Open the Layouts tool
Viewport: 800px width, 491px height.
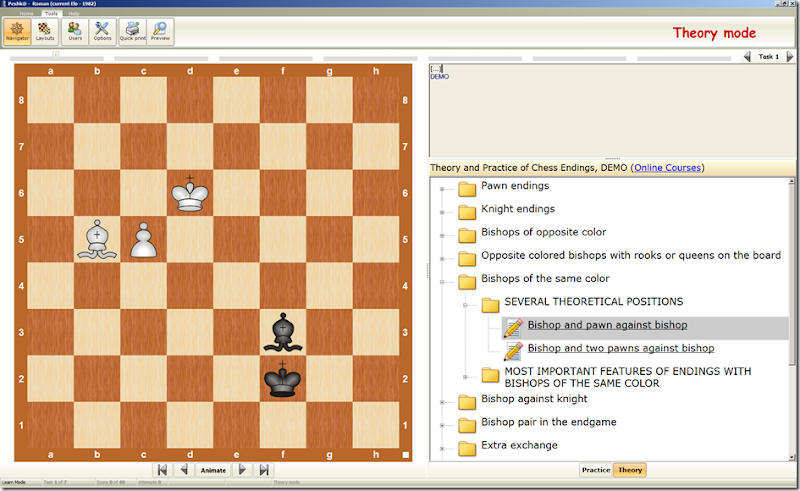click(x=44, y=32)
